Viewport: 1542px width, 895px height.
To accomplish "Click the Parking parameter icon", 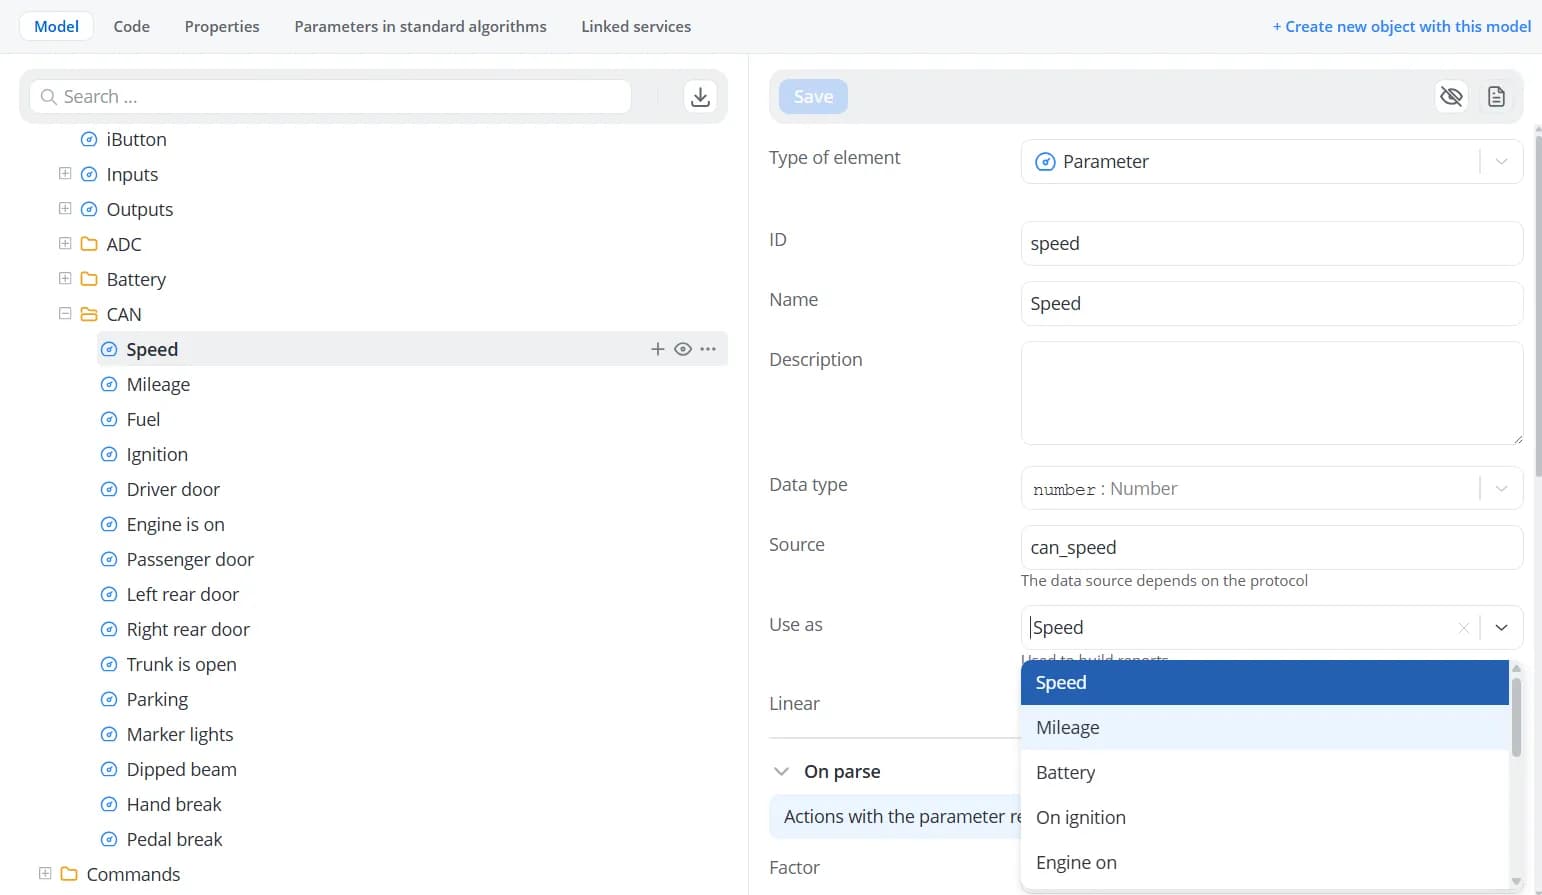I will coord(109,699).
